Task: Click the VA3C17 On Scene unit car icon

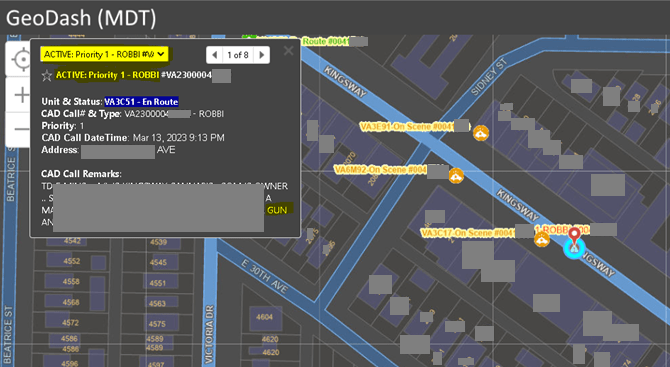Action: coord(542,239)
